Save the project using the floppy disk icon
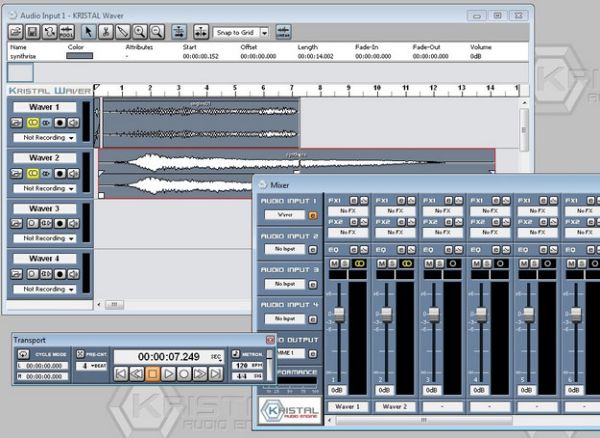This screenshot has width=600, height=438. tap(33, 32)
